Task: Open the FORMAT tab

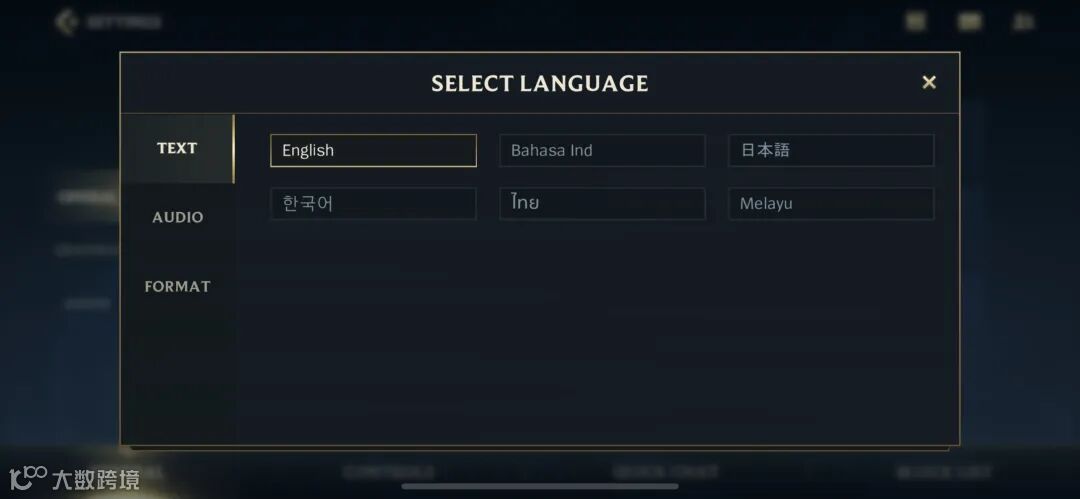Action: coord(178,286)
